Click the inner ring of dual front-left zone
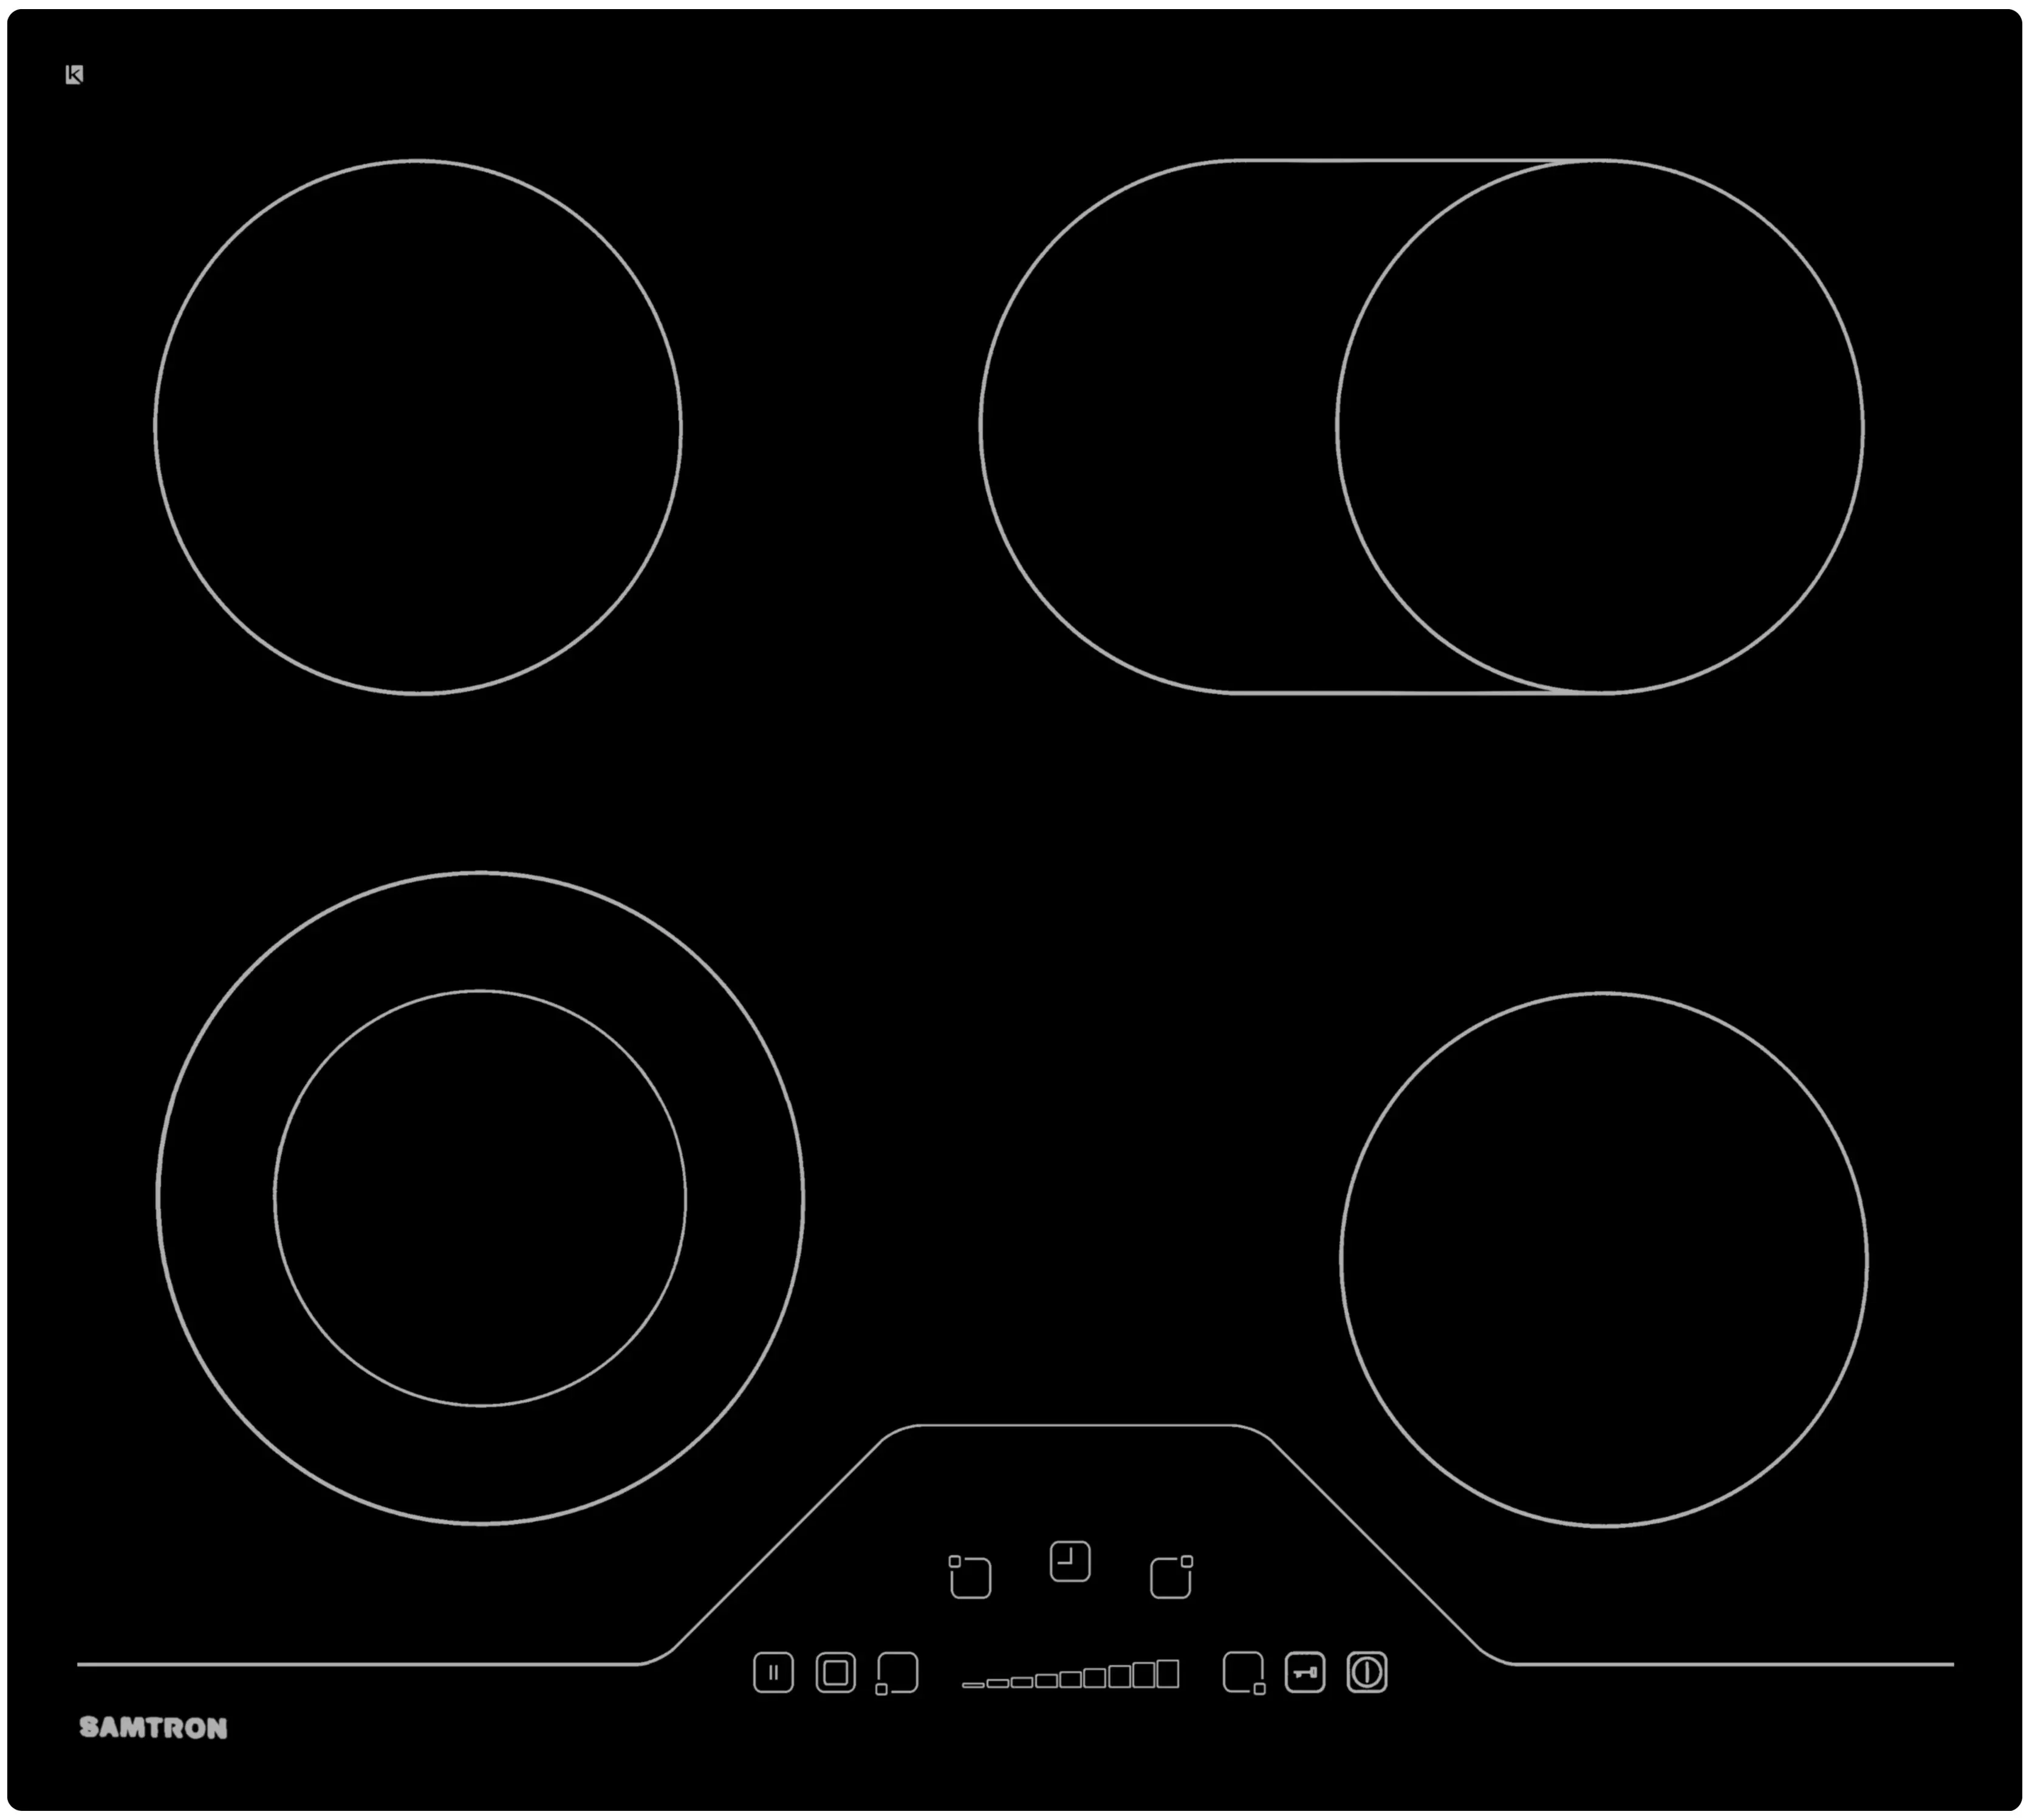This screenshot has height=1820, width=2029. pos(480,1198)
